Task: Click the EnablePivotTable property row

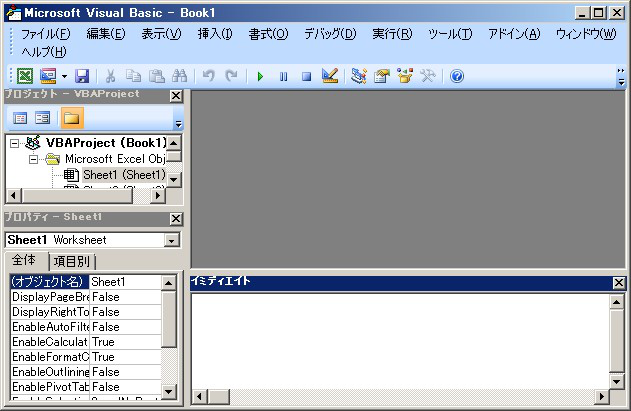Action: coord(86,387)
